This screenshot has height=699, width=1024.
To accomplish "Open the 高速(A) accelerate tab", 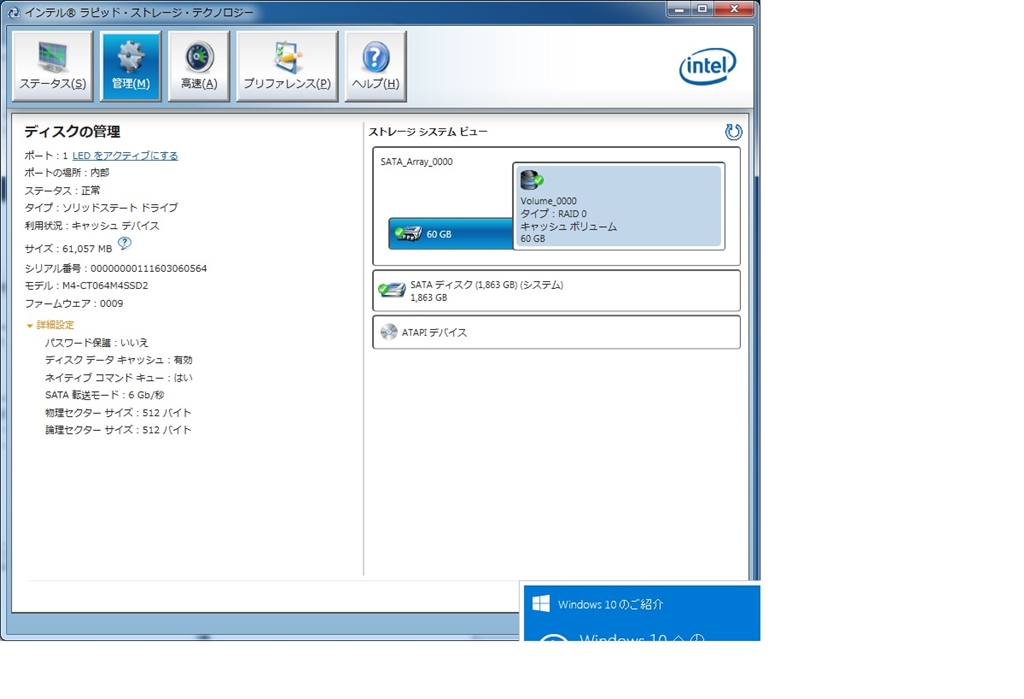I will click(199, 67).
